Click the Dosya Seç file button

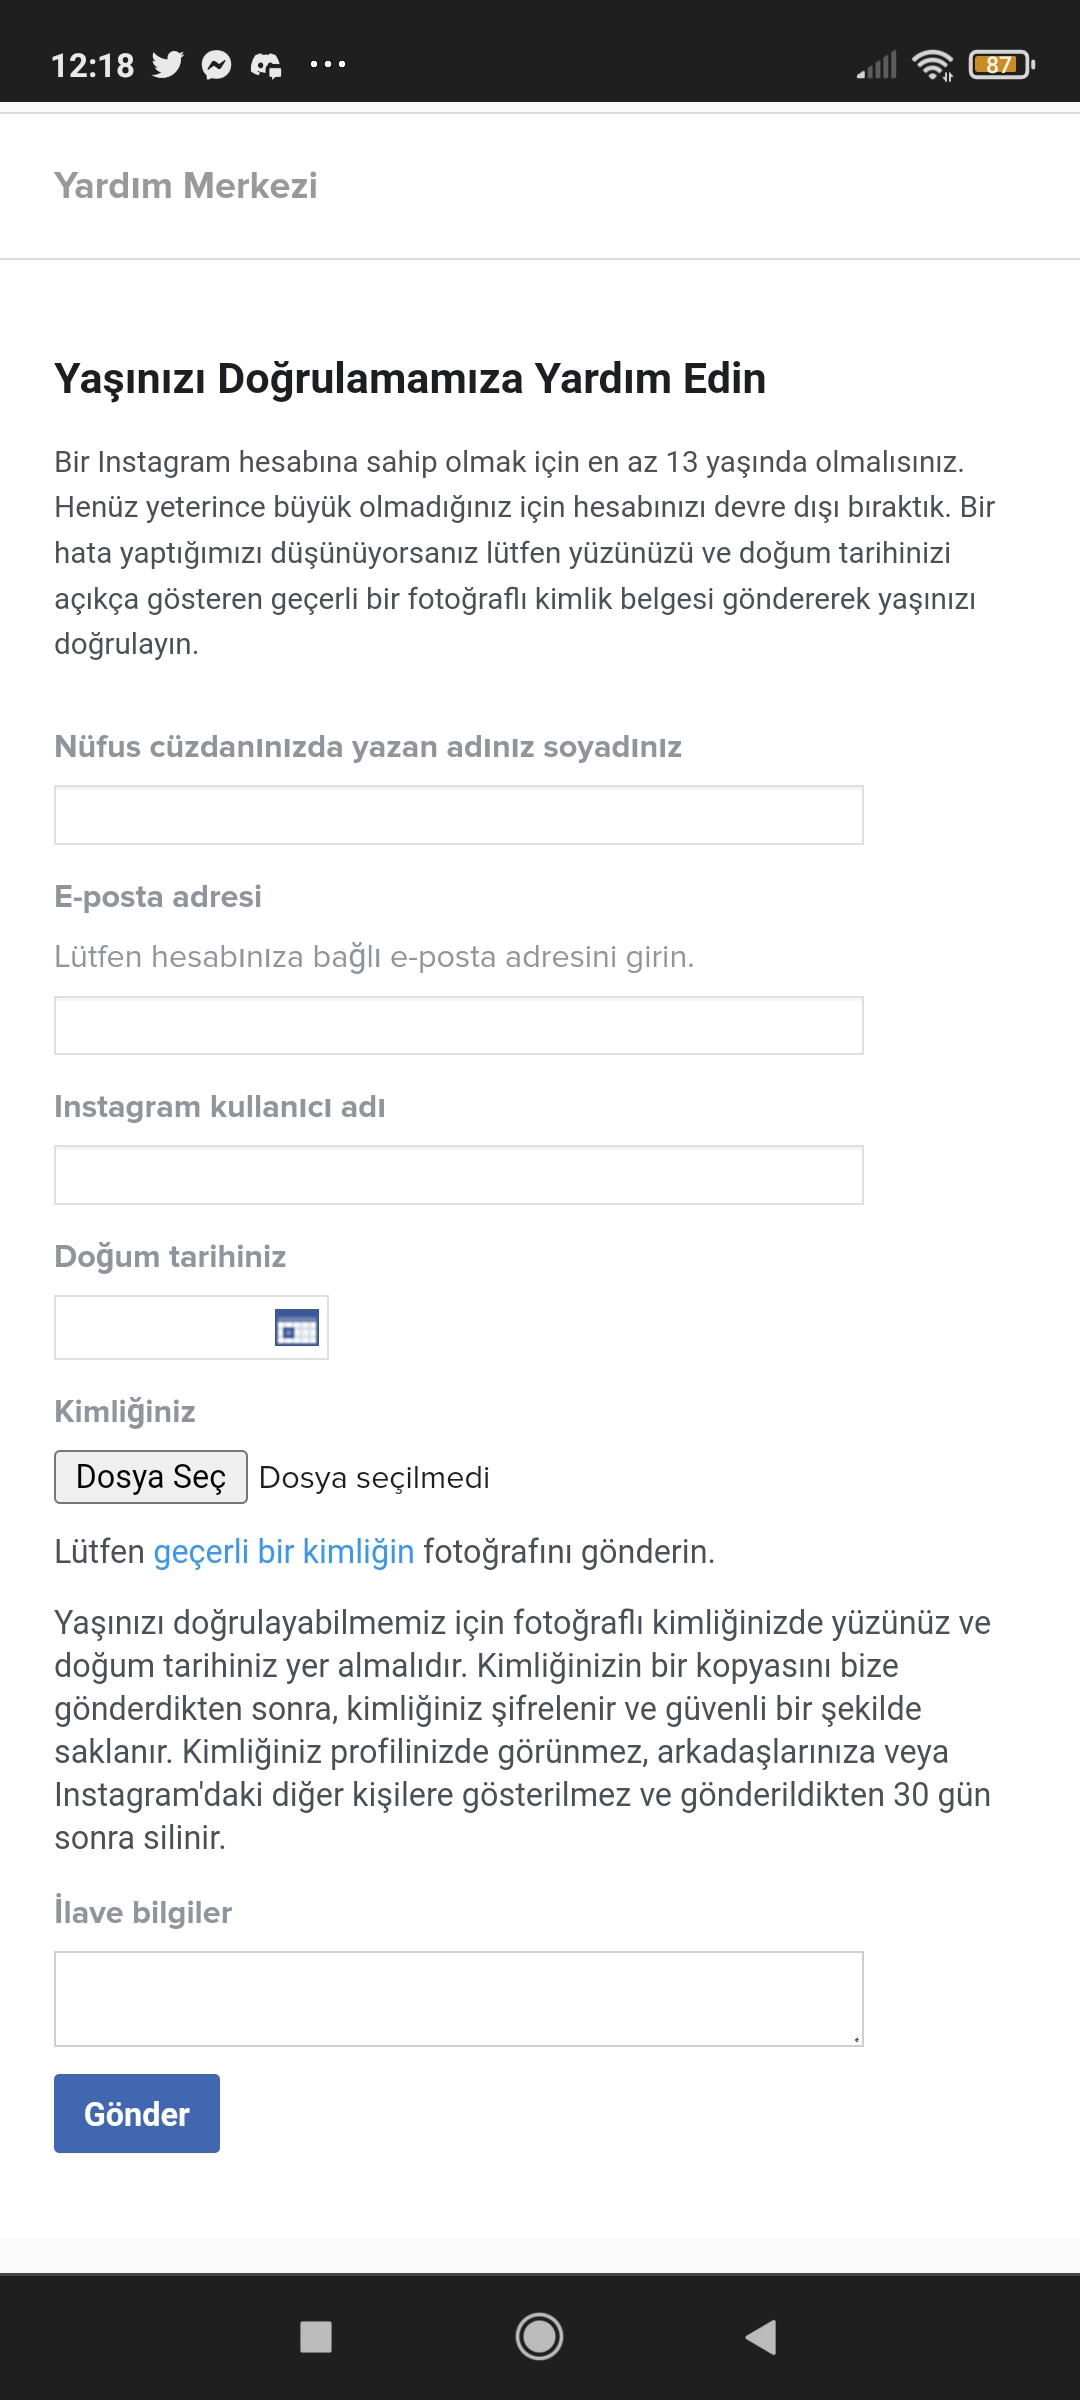click(151, 1477)
